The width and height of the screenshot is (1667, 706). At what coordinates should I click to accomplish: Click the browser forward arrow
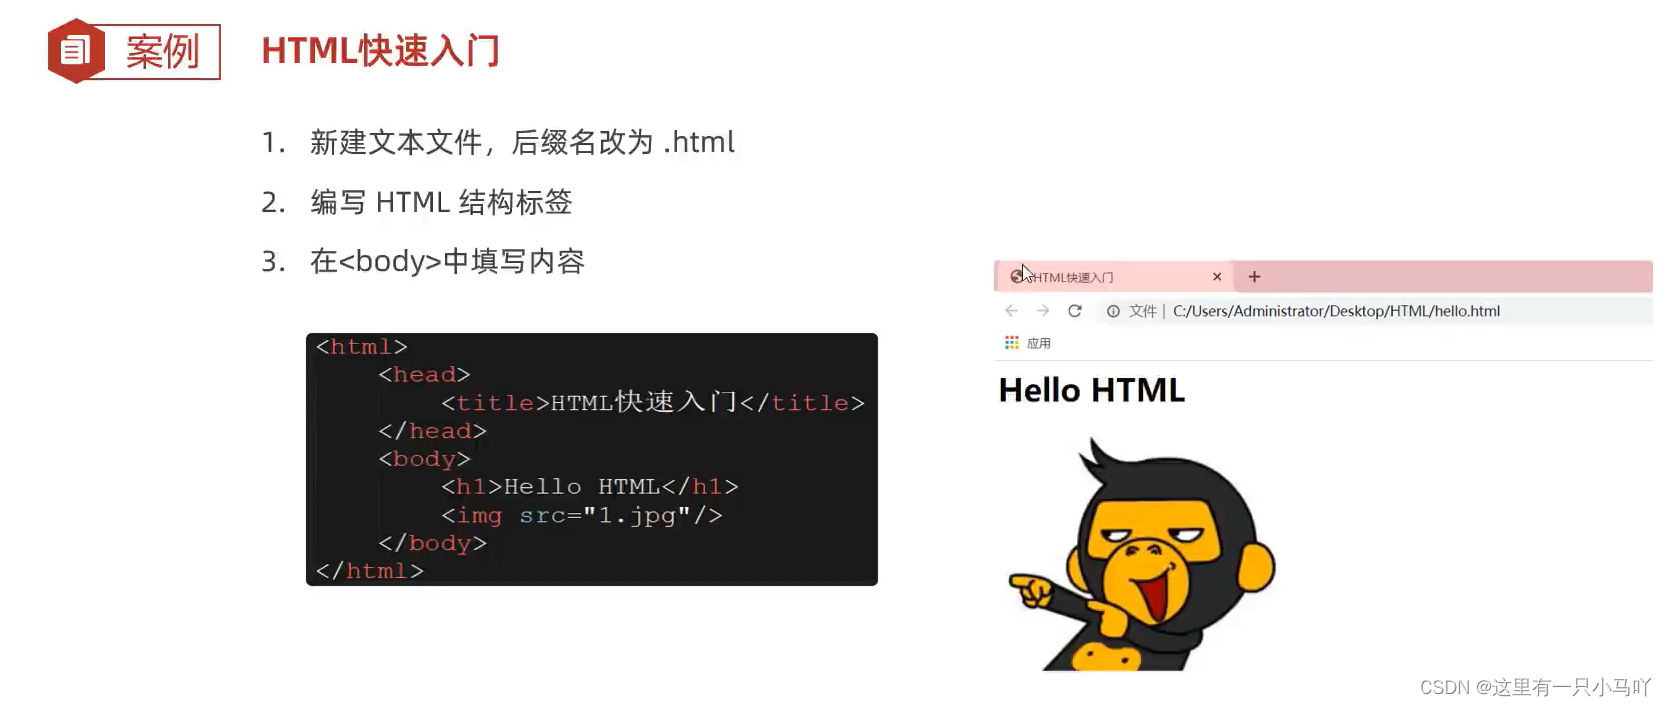point(1043,311)
